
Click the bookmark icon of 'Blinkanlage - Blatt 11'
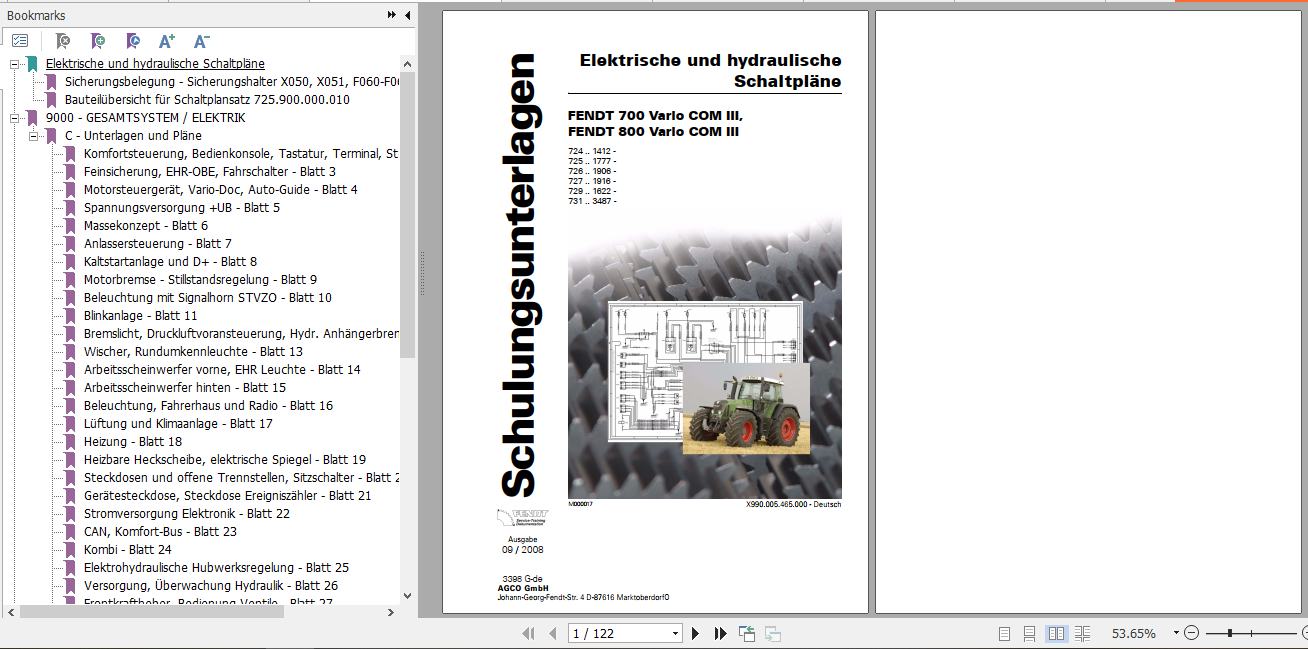point(70,316)
